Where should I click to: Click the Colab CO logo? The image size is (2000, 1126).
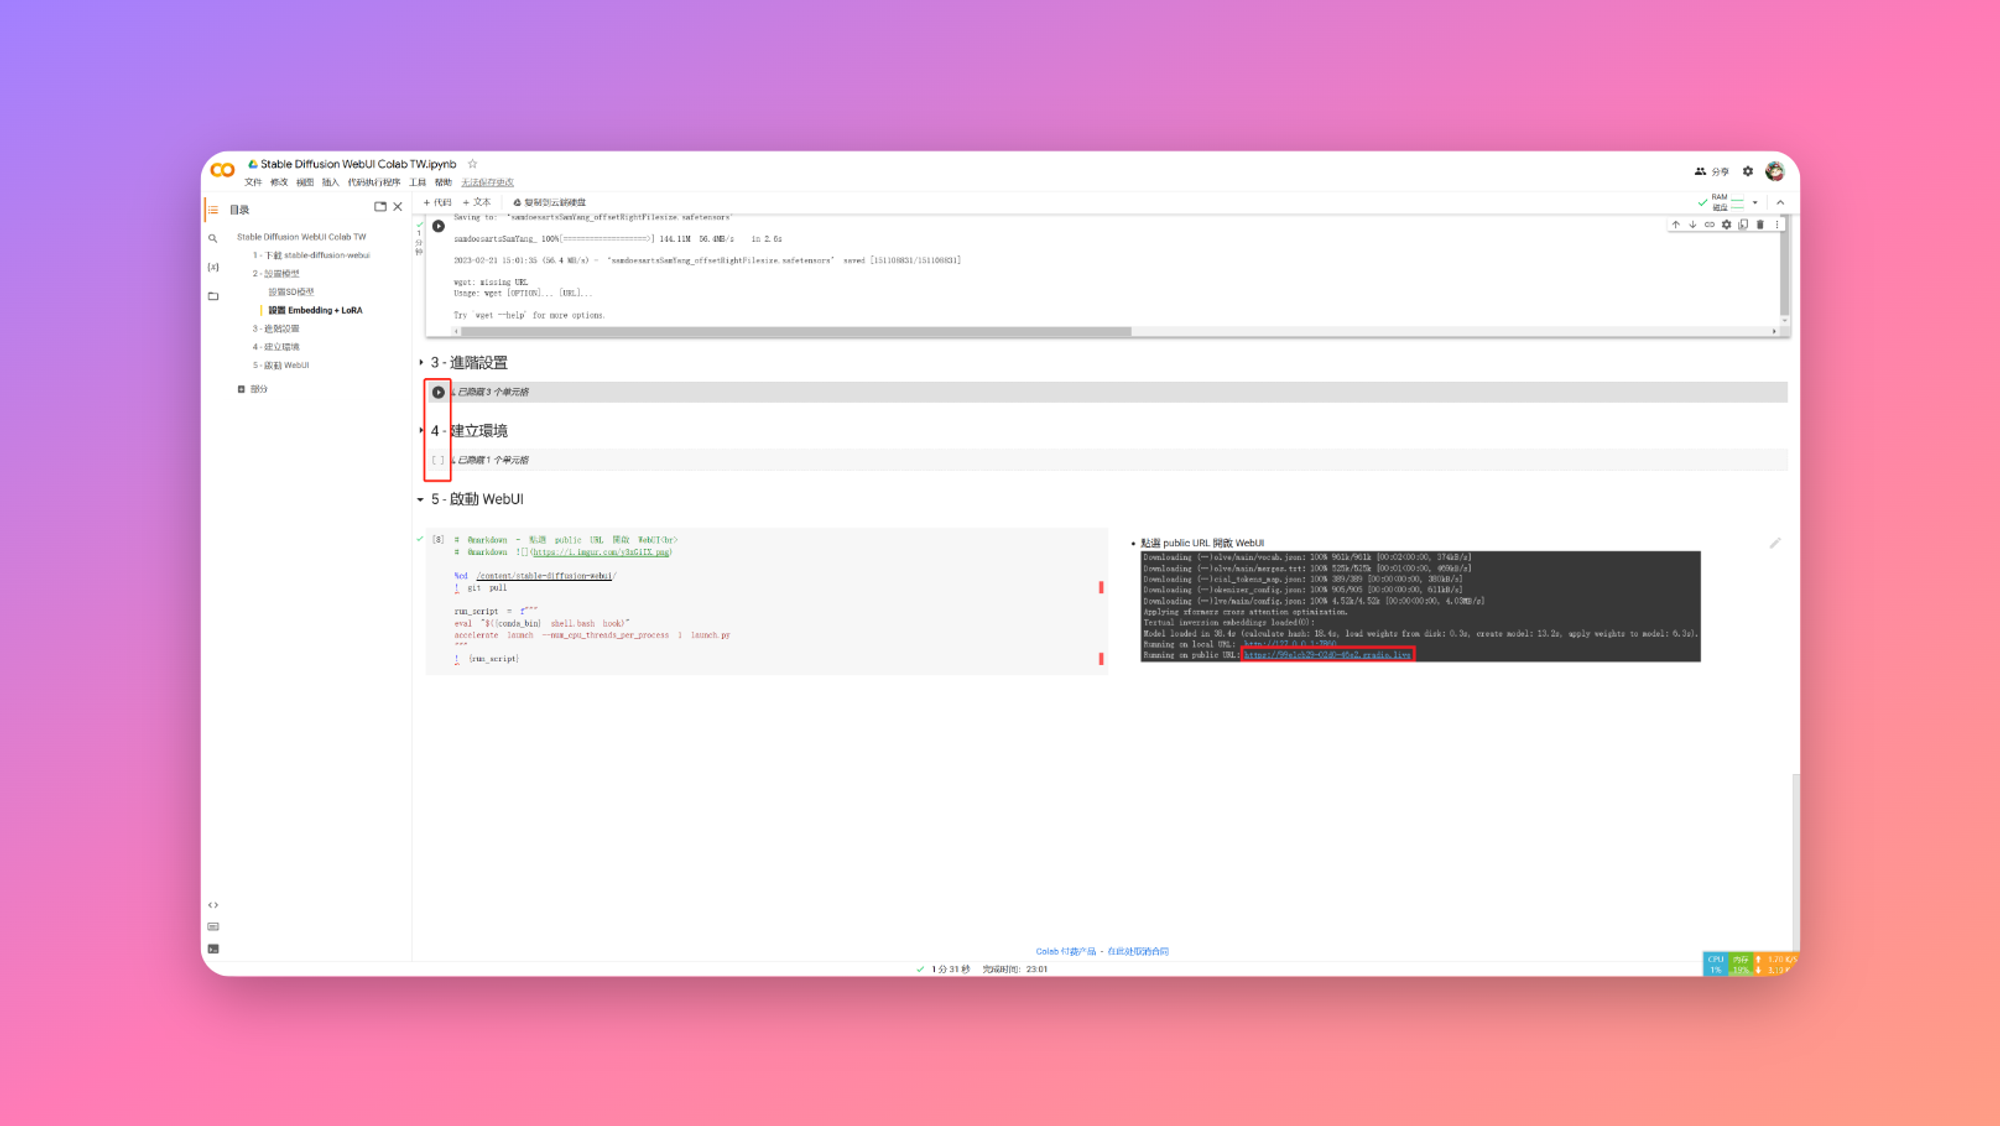223,170
